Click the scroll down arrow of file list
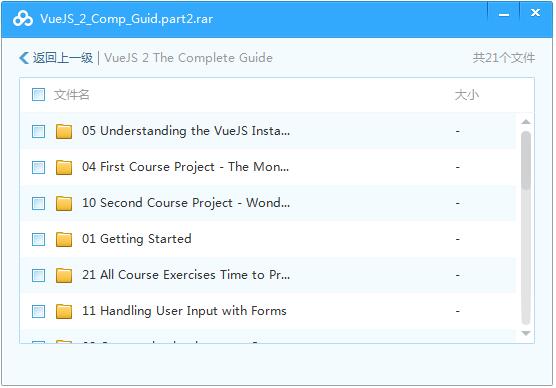Screen dimensions: 556x388 (526, 333)
